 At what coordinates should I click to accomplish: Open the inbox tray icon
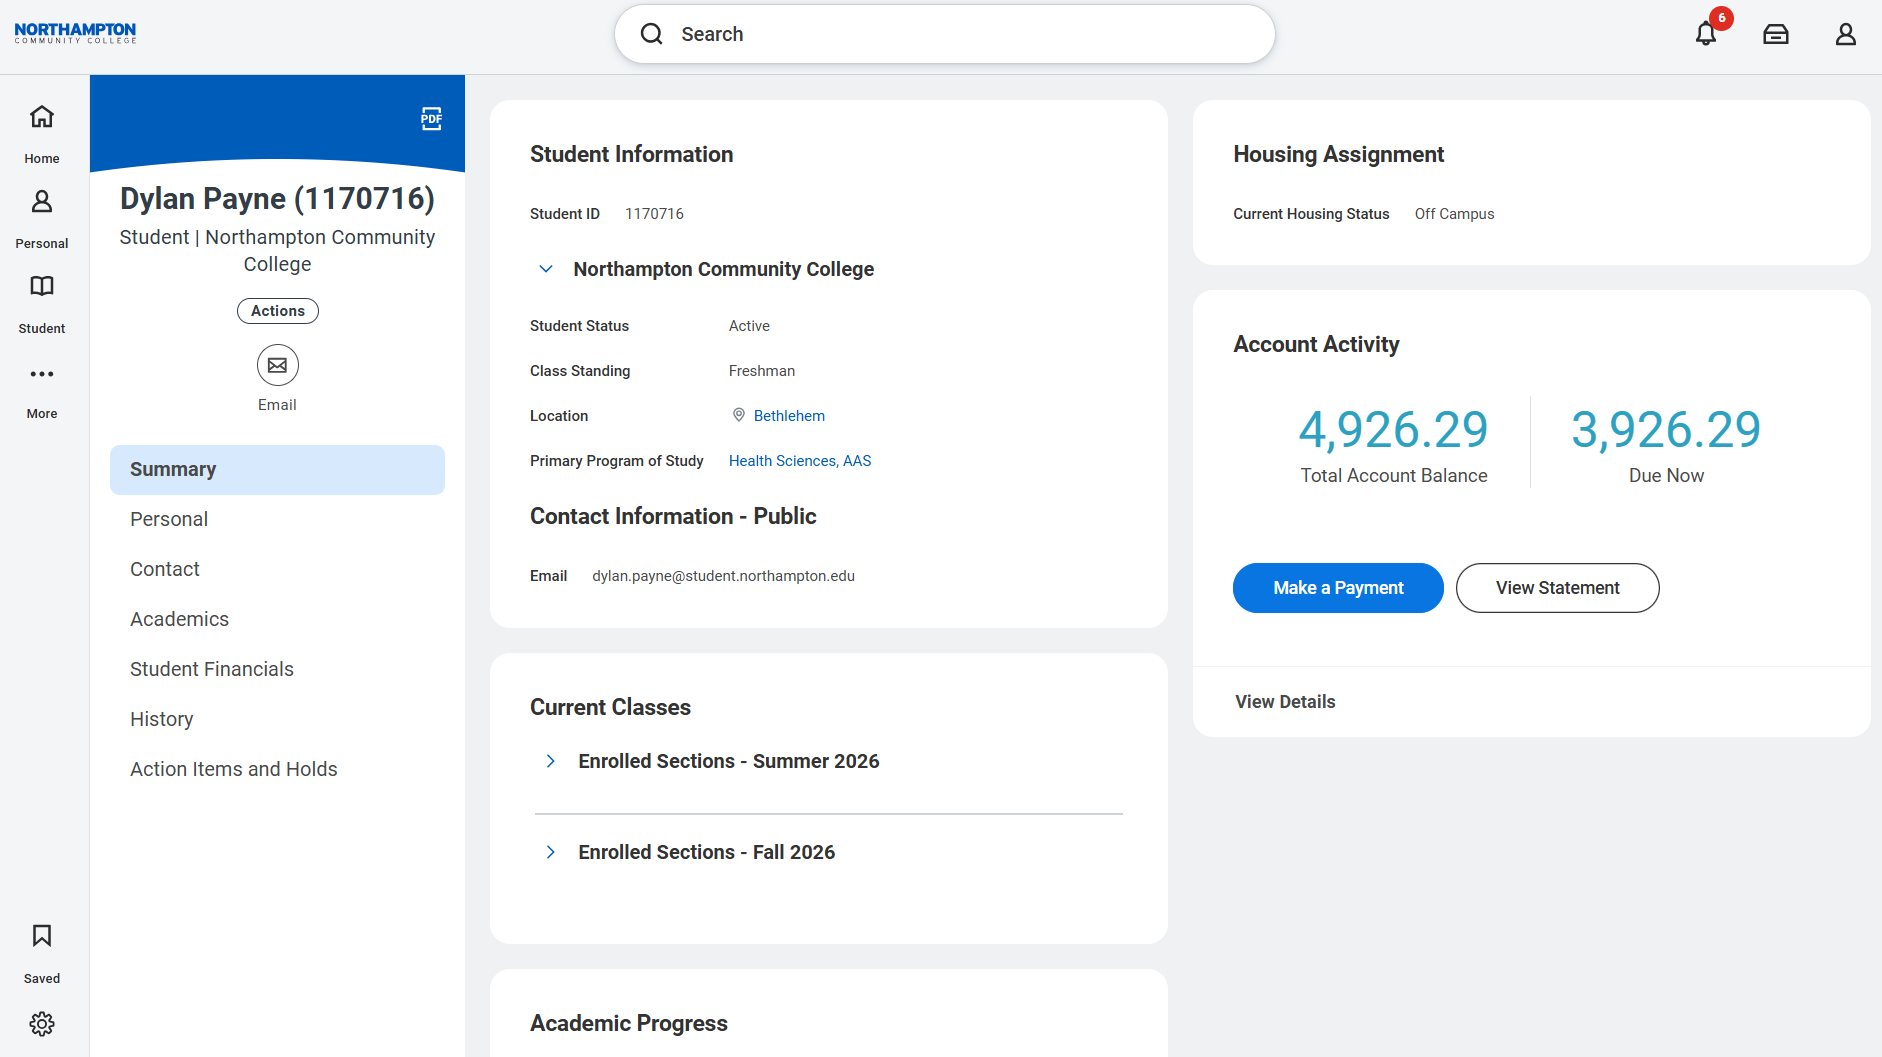point(1776,34)
